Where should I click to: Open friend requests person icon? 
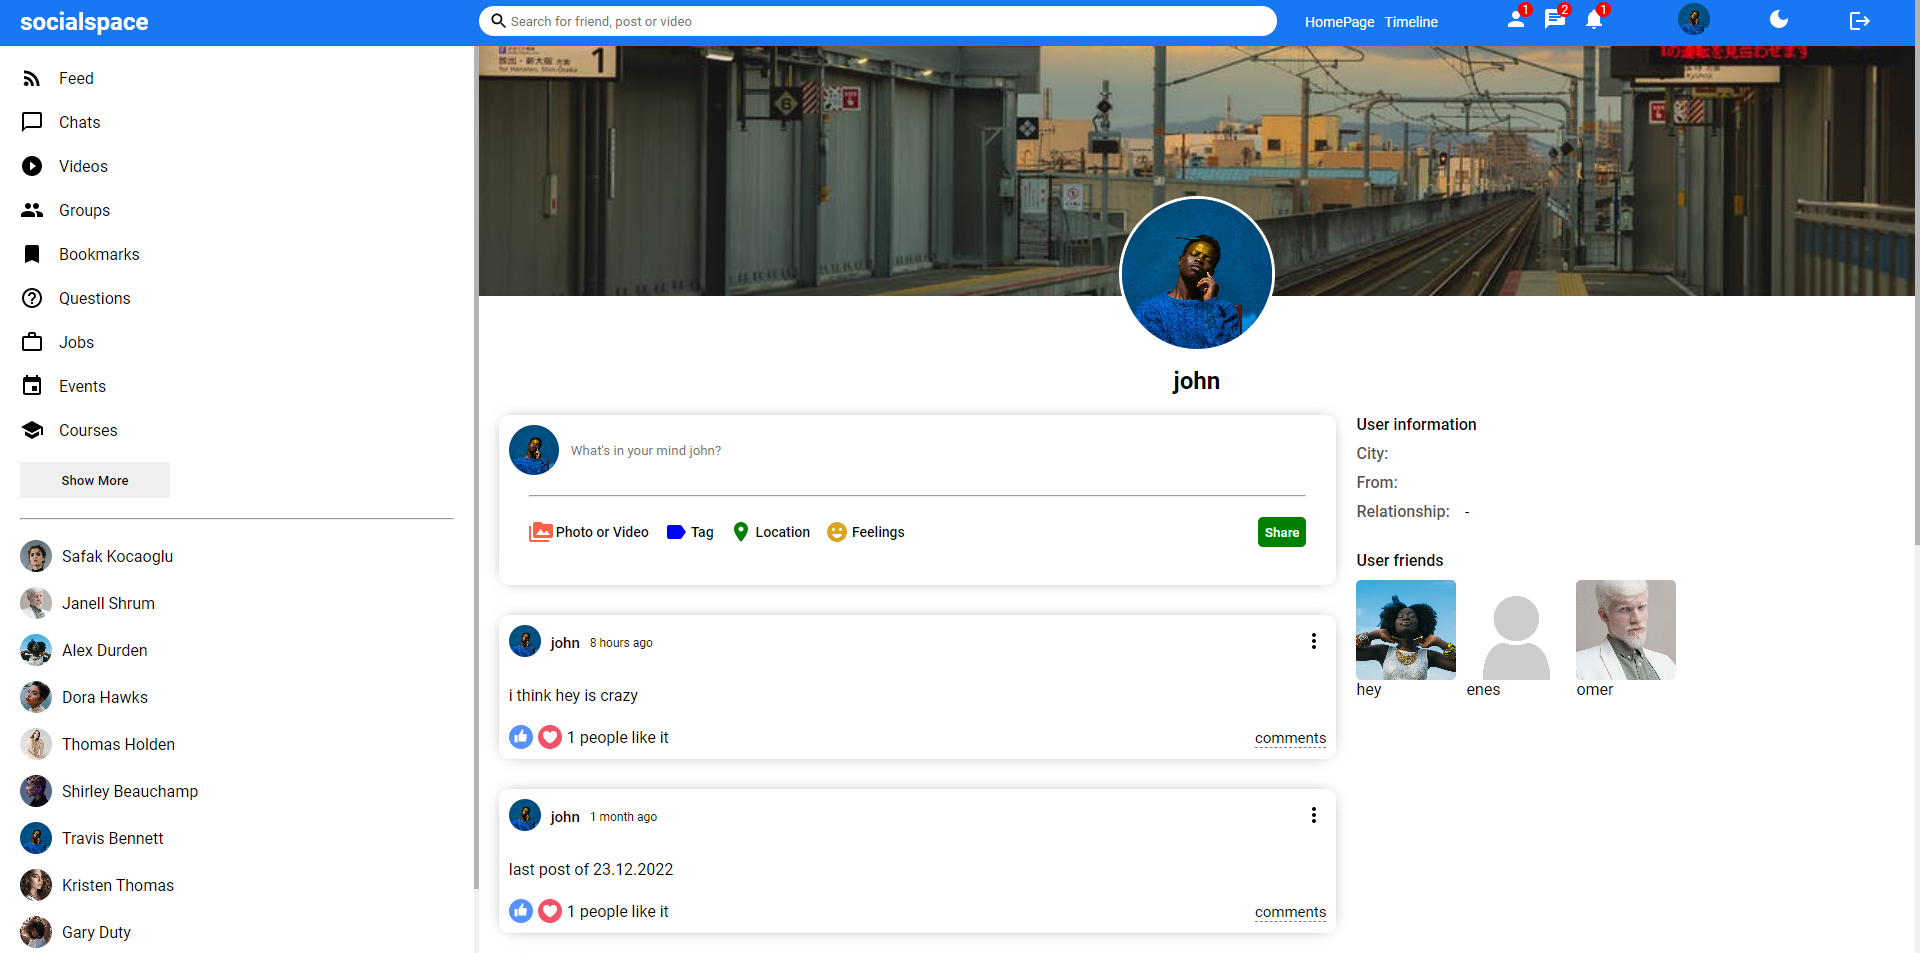tap(1516, 19)
